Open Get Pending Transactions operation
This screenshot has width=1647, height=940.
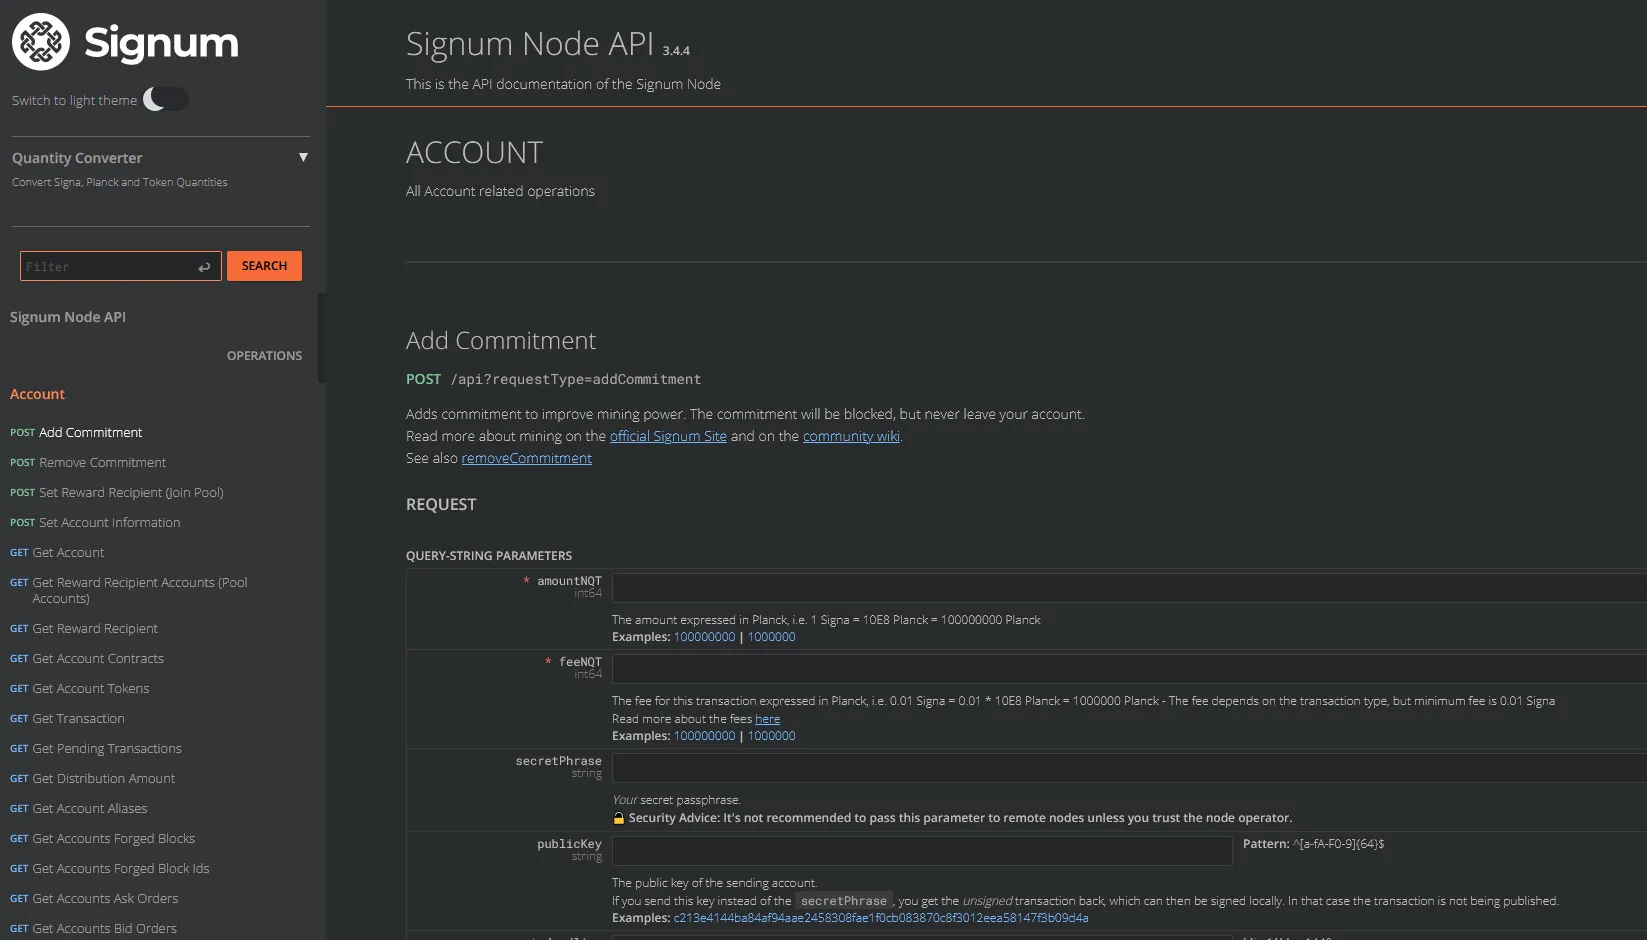(x=96, y=748)
